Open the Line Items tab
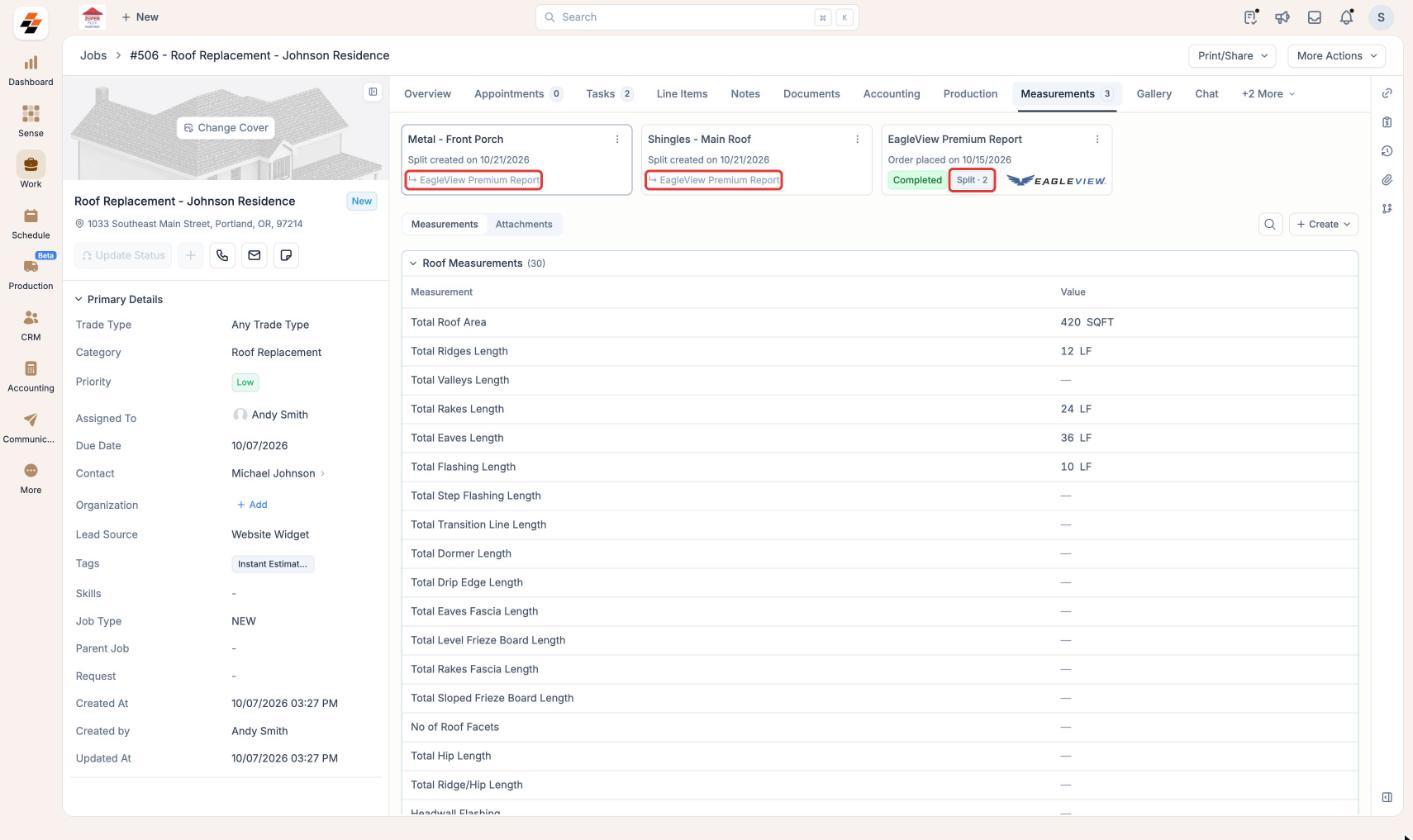The width and height of the screenshot is (1413, 840). [682, 94]
